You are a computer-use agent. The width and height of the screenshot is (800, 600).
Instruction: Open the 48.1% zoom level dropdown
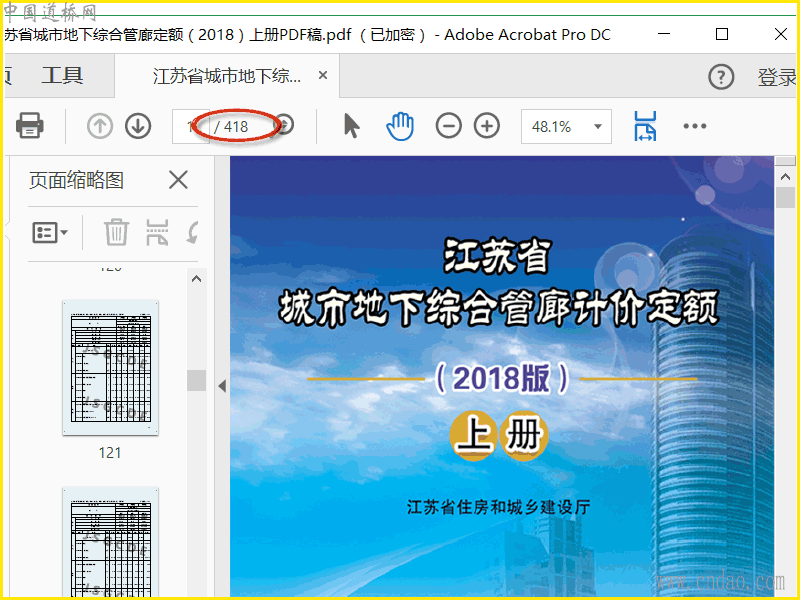click(x=566, y=126)
